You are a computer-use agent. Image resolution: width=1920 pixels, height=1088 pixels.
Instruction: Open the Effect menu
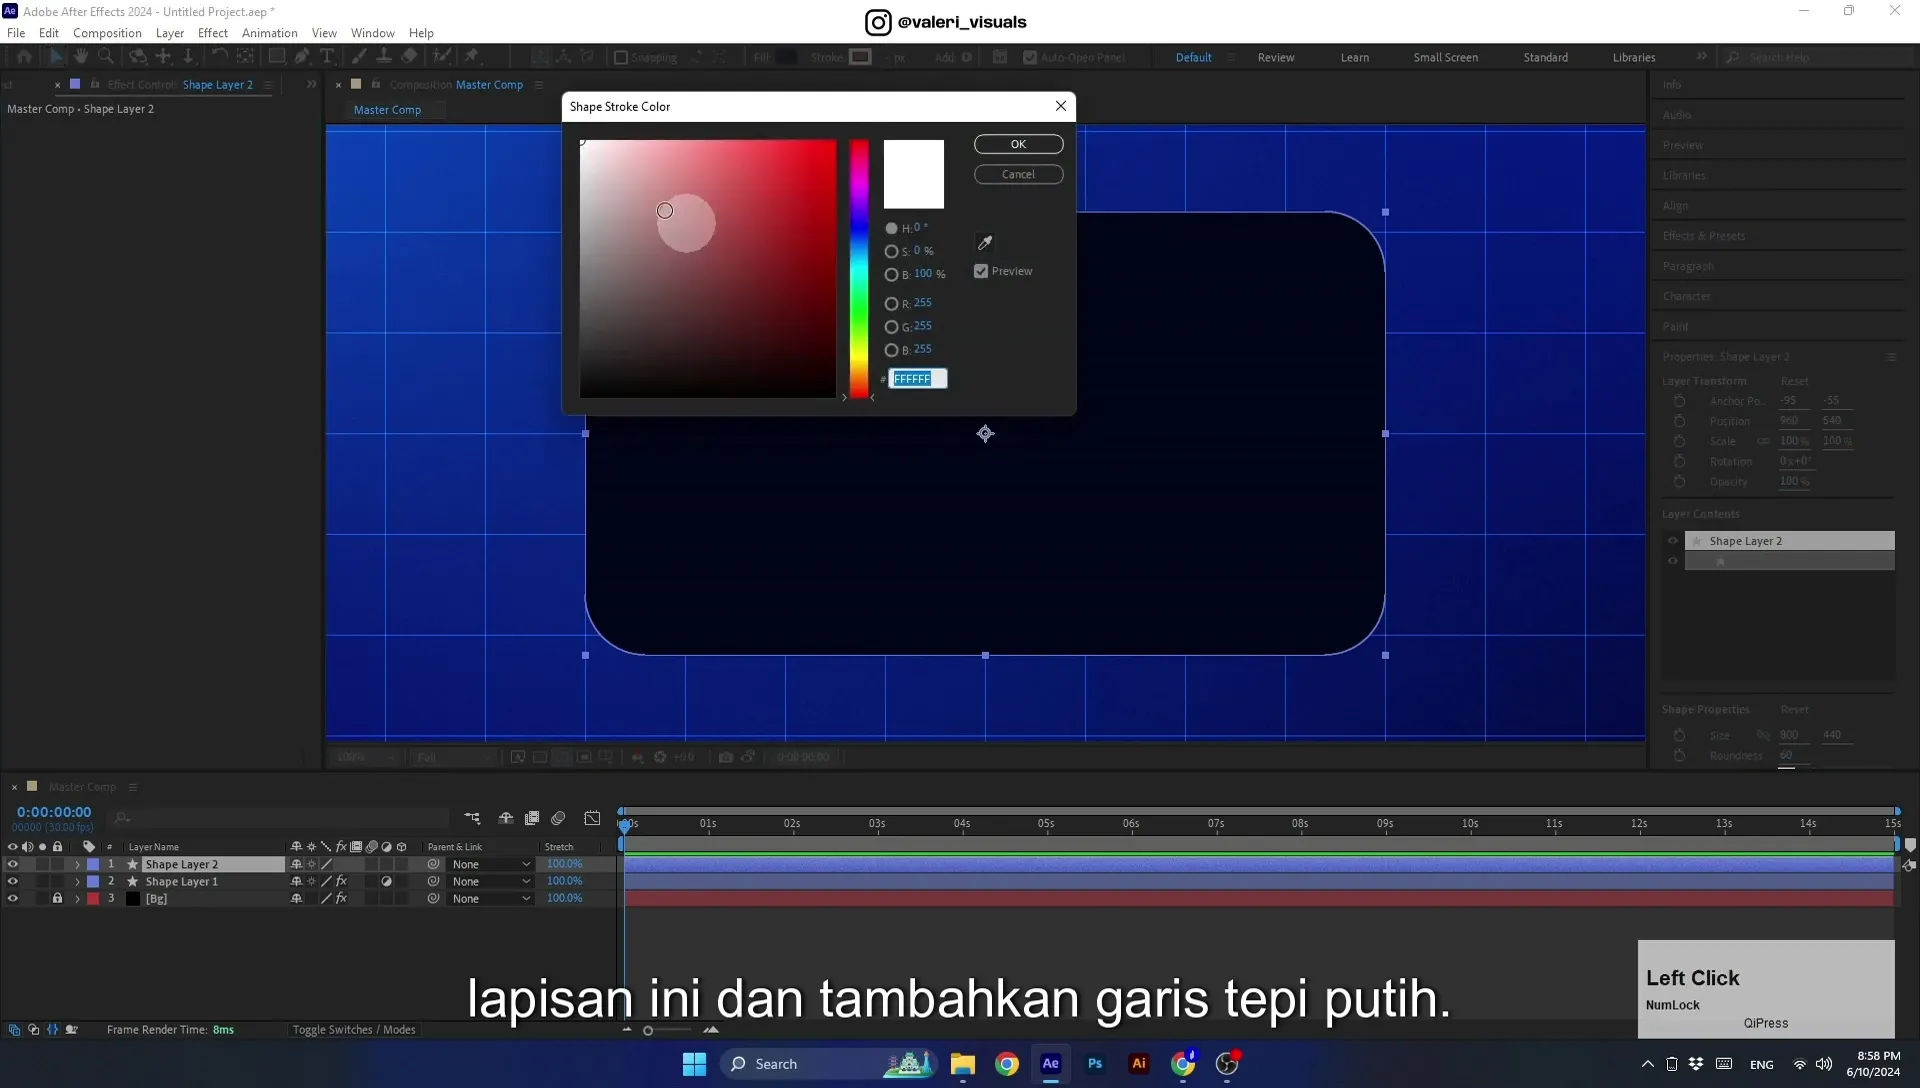pos(213,33)
